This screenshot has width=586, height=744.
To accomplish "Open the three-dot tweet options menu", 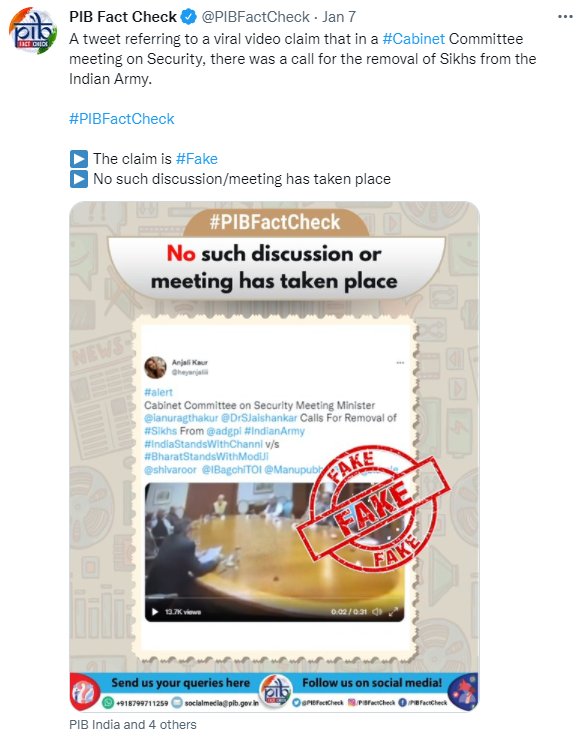I will [x=565, y=17].
